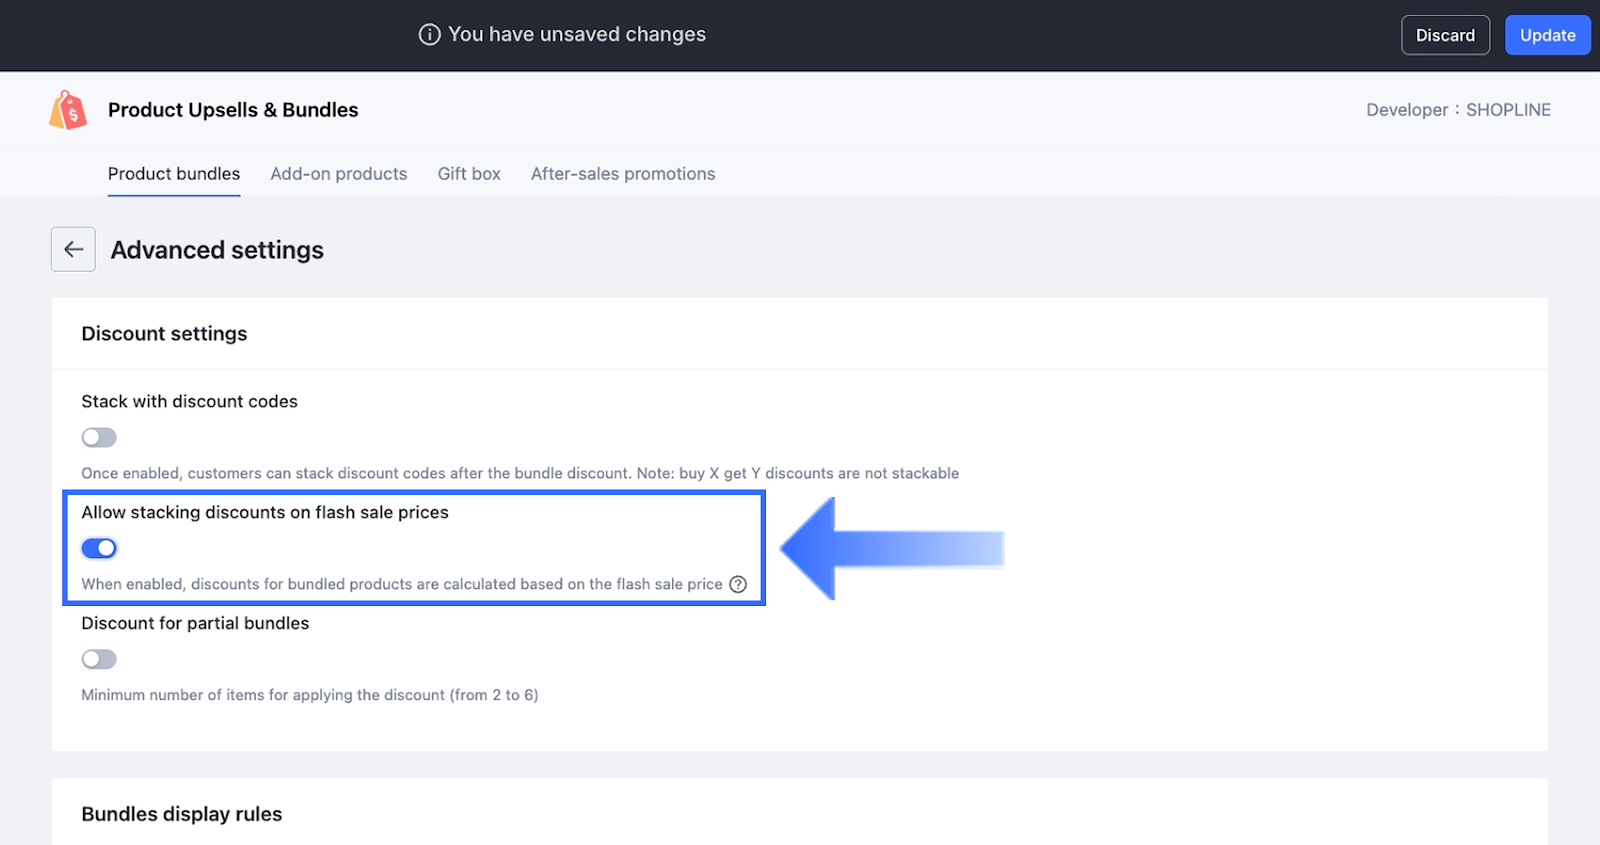Screen dimensions: 1600x845
Task: Enable Stack with discount codes toggle
Action: [x=99, y=437]
